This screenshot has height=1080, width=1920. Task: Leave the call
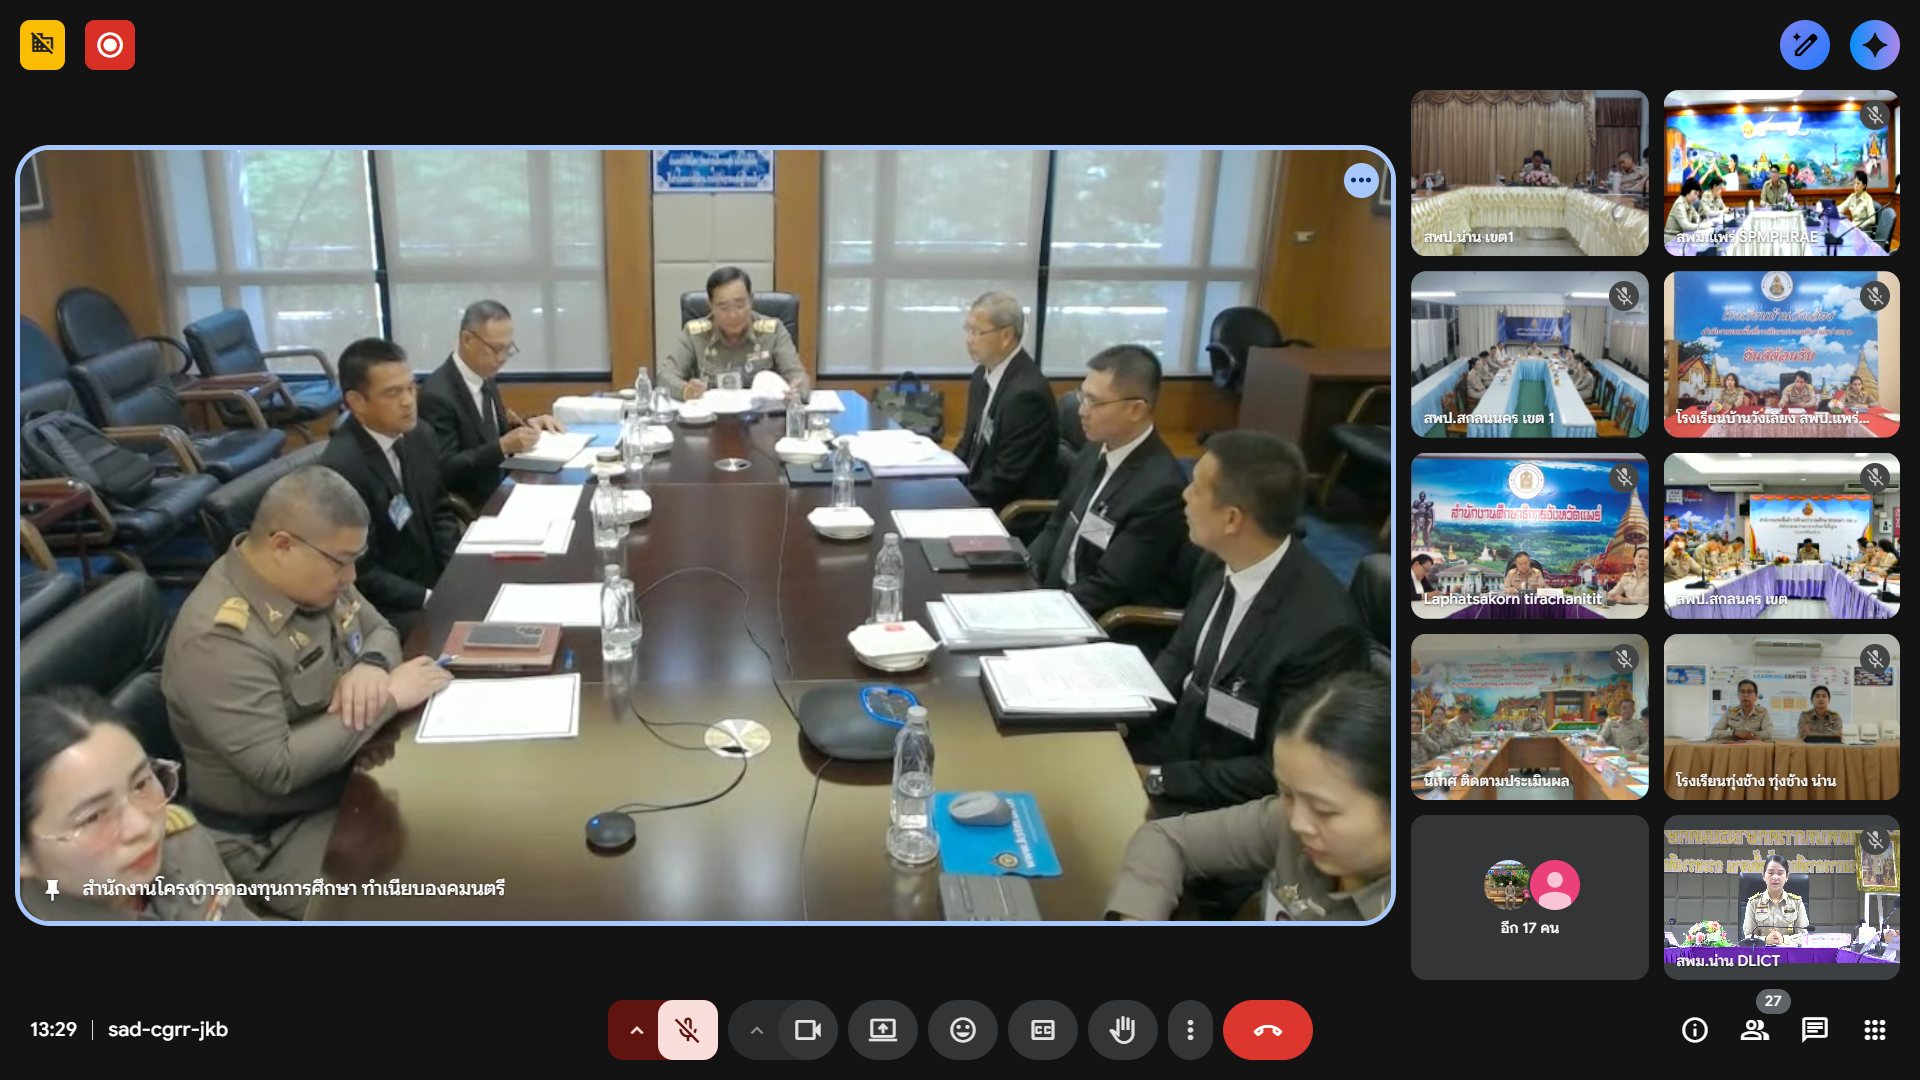[x=1267, y=1030]
